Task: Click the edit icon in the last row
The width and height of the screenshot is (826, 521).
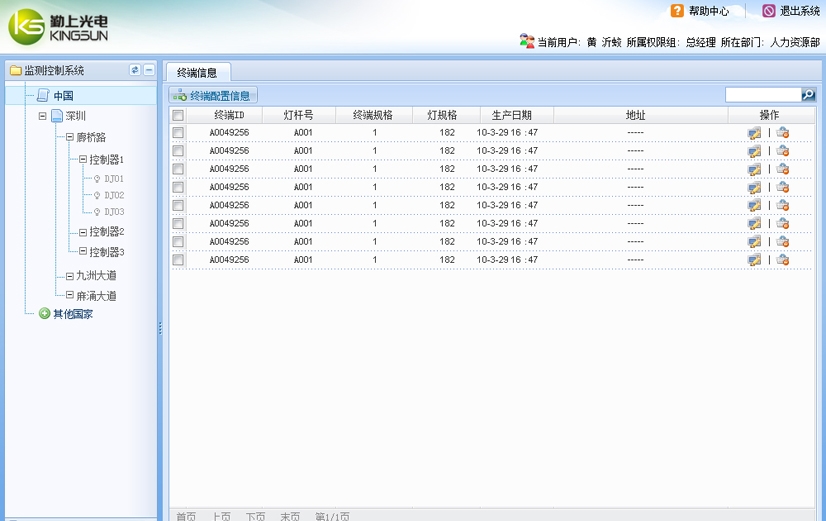Action: (x=754, y=260)
